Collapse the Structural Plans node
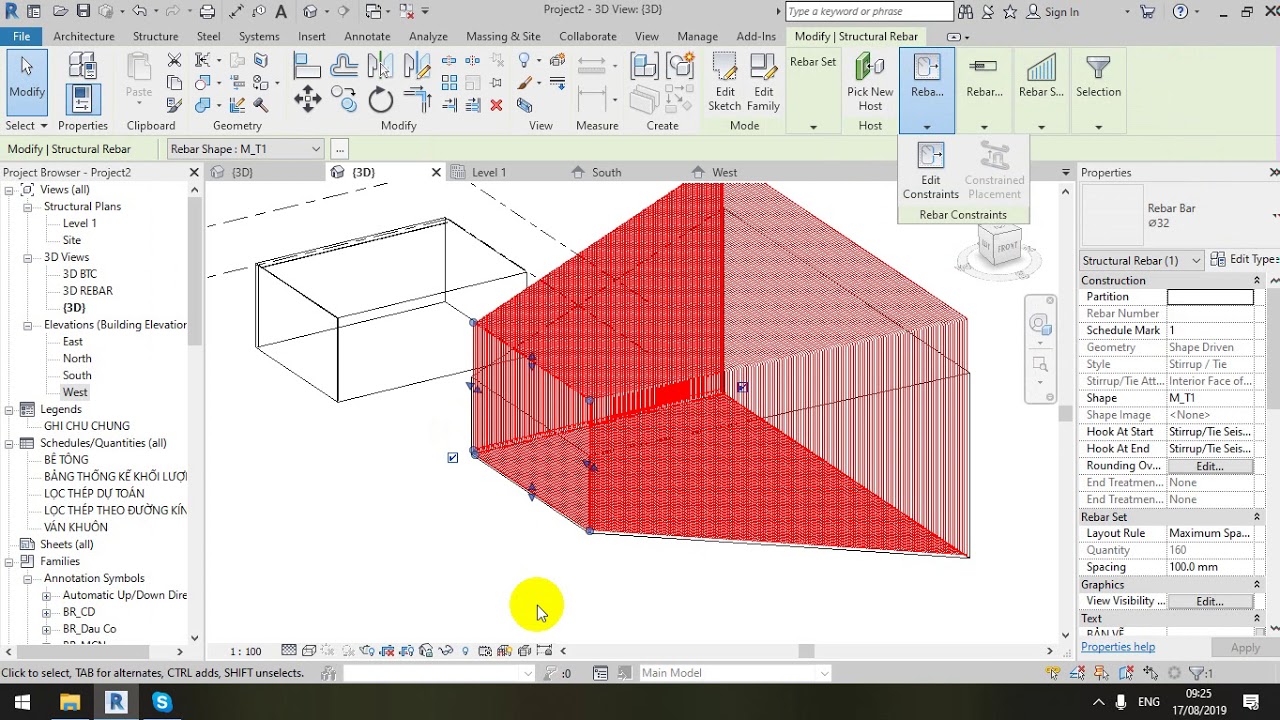 29,206
